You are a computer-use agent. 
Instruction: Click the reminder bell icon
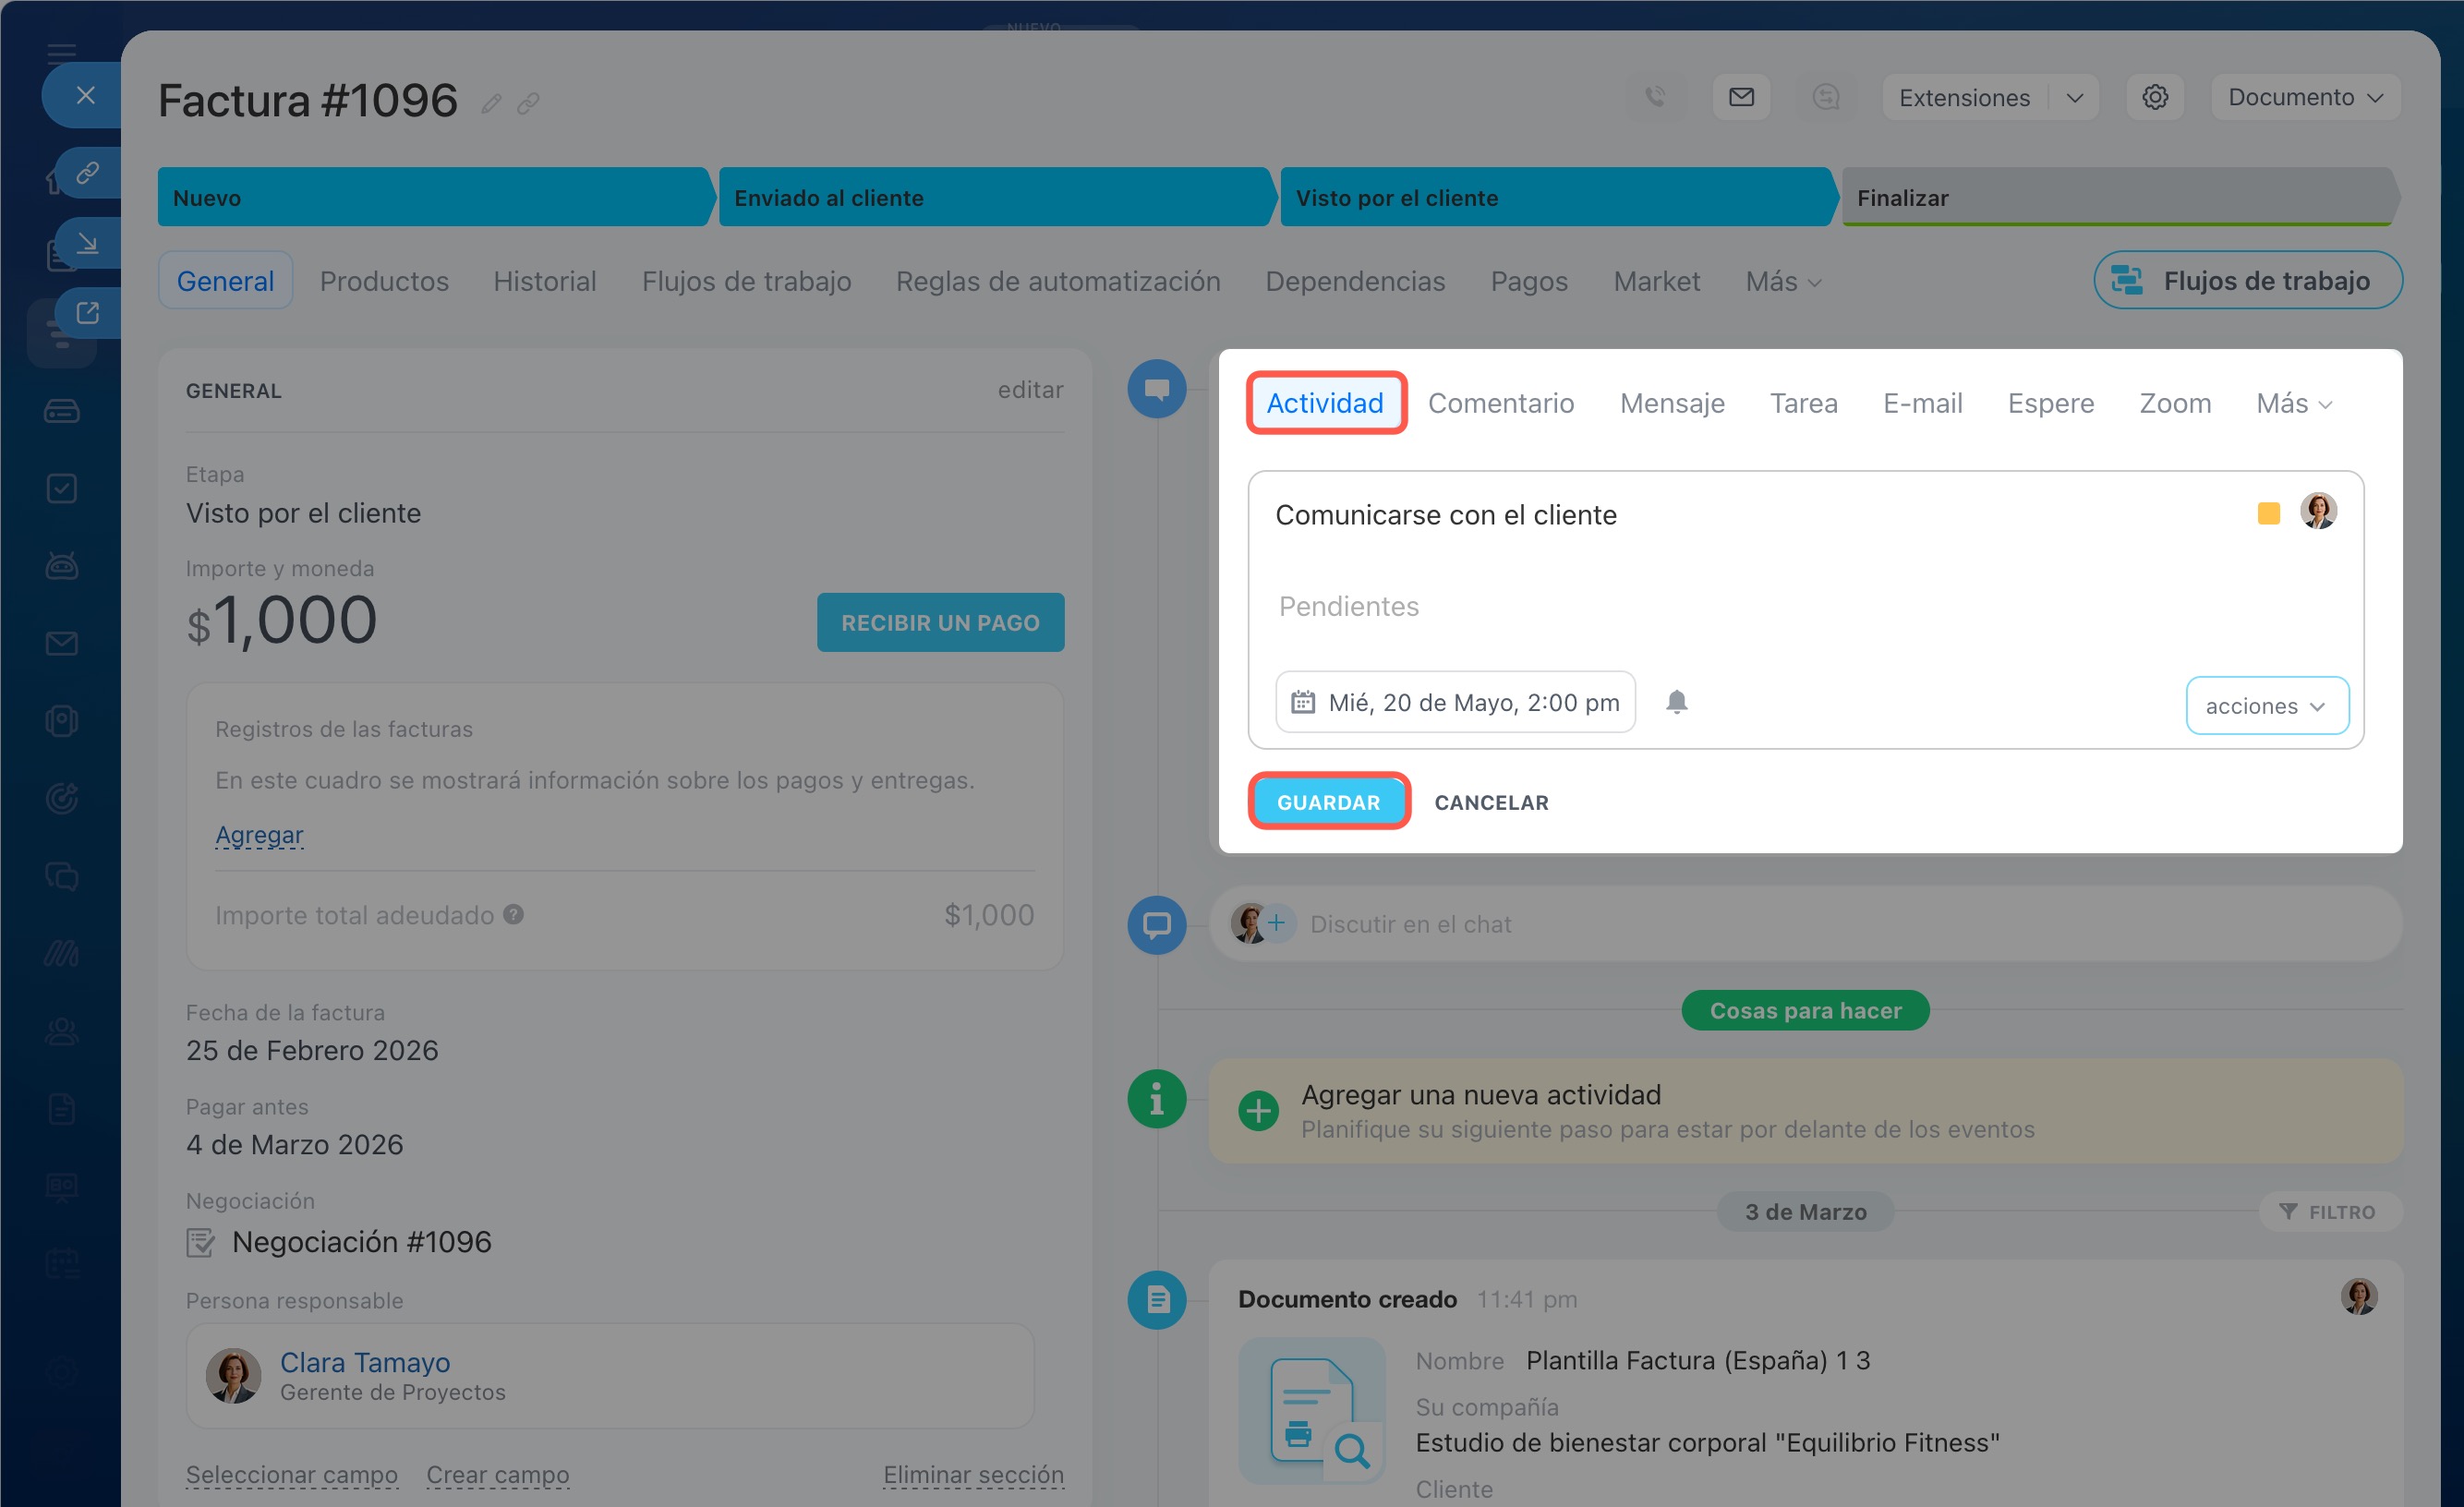(1676, 702)
